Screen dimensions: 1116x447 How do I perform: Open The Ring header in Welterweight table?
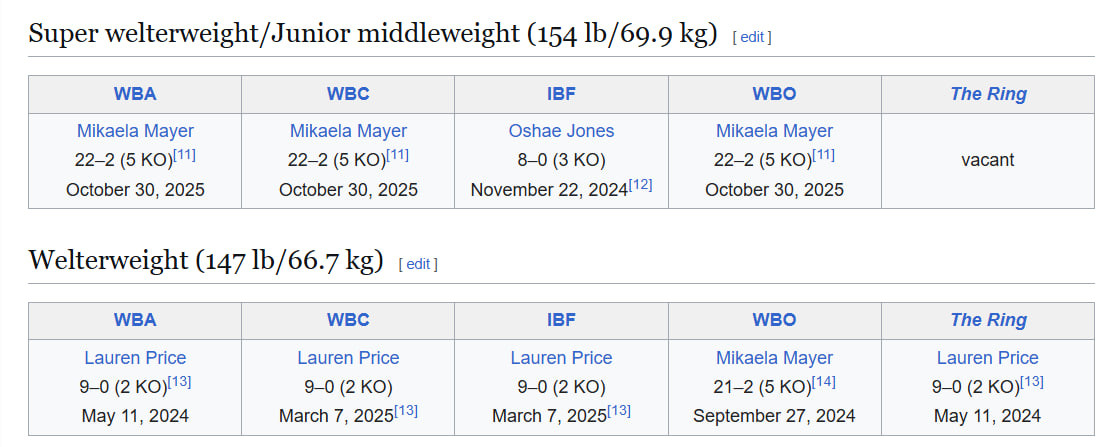click(x=988, y=320)
